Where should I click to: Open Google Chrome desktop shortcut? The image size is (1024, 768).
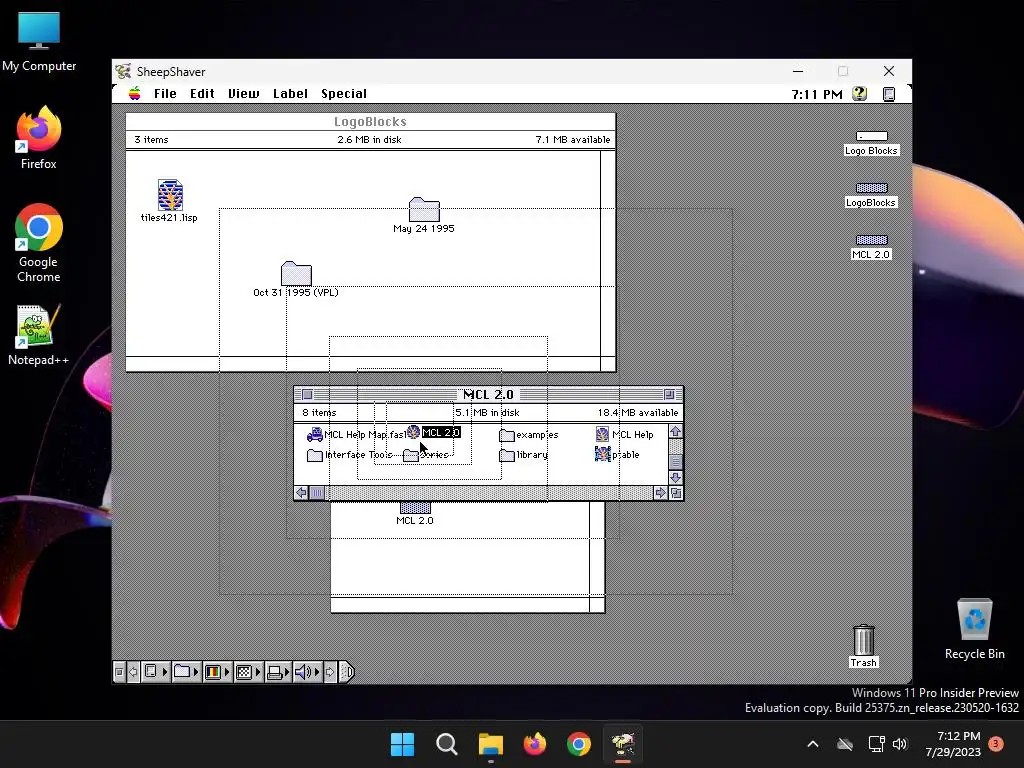(39, 243)
